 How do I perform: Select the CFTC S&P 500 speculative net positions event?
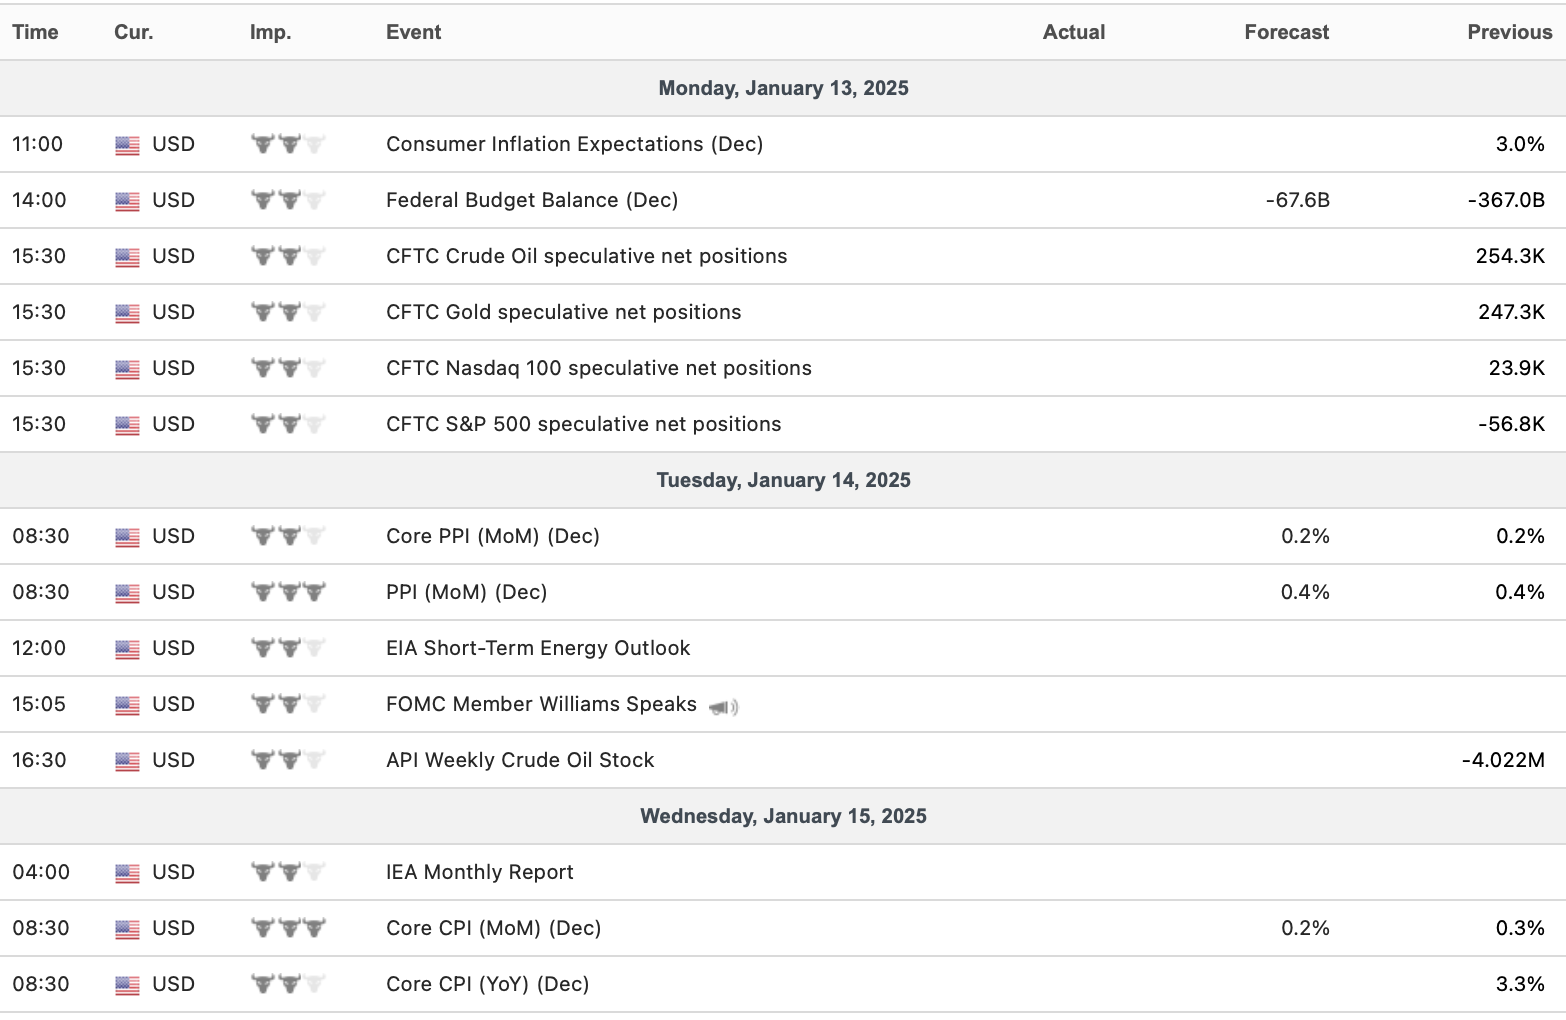[583, 424]
